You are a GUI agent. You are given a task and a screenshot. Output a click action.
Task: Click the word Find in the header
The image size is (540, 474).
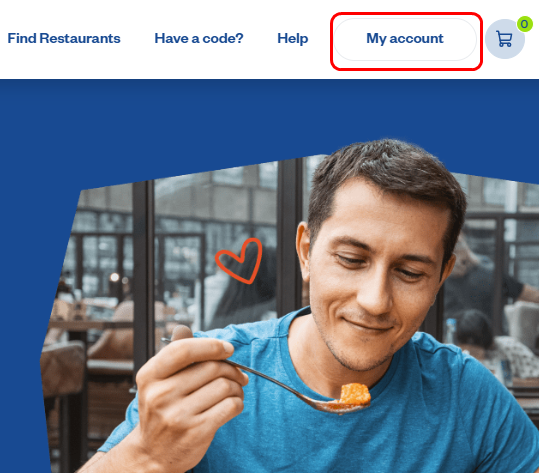click(x=22, y=38)
